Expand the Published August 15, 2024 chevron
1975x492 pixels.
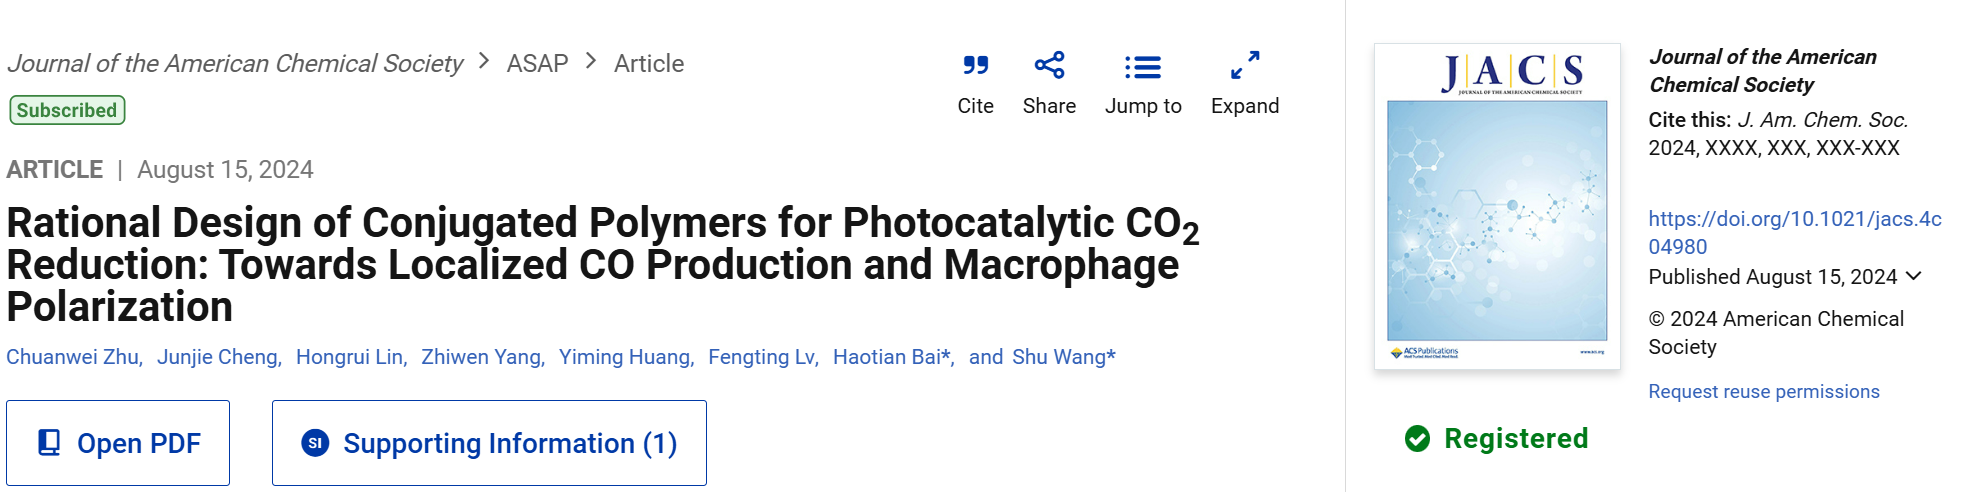tap(1914, 276)
